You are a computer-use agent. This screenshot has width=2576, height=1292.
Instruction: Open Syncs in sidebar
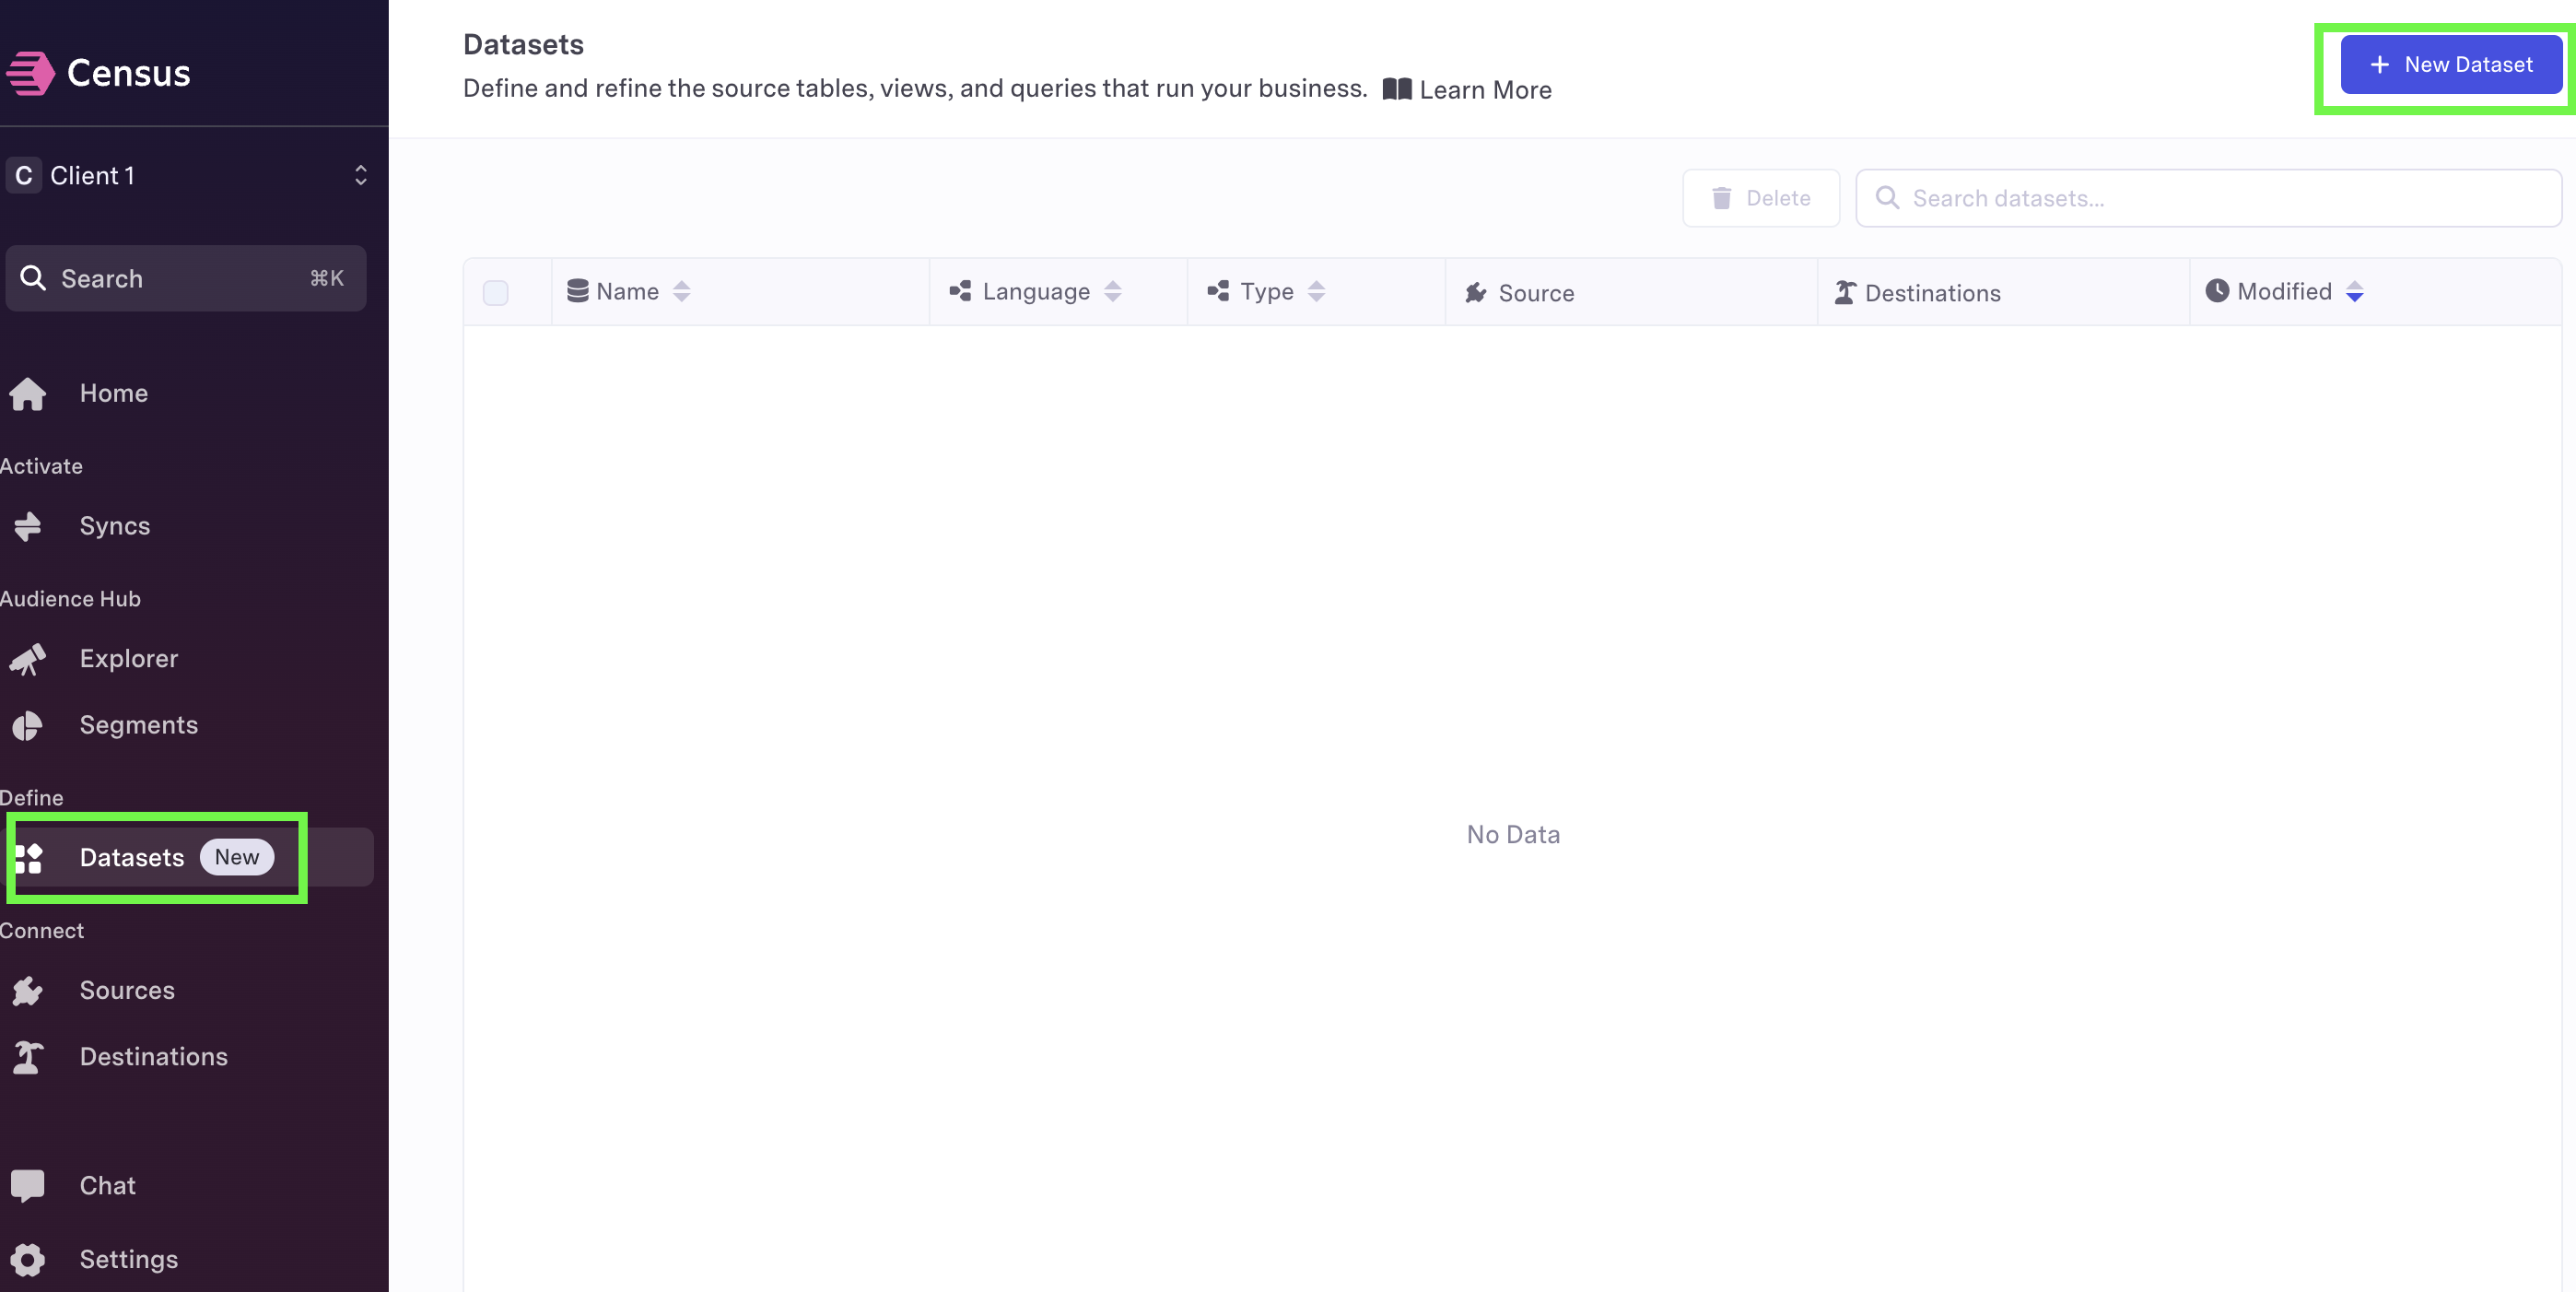coord(115,526)
